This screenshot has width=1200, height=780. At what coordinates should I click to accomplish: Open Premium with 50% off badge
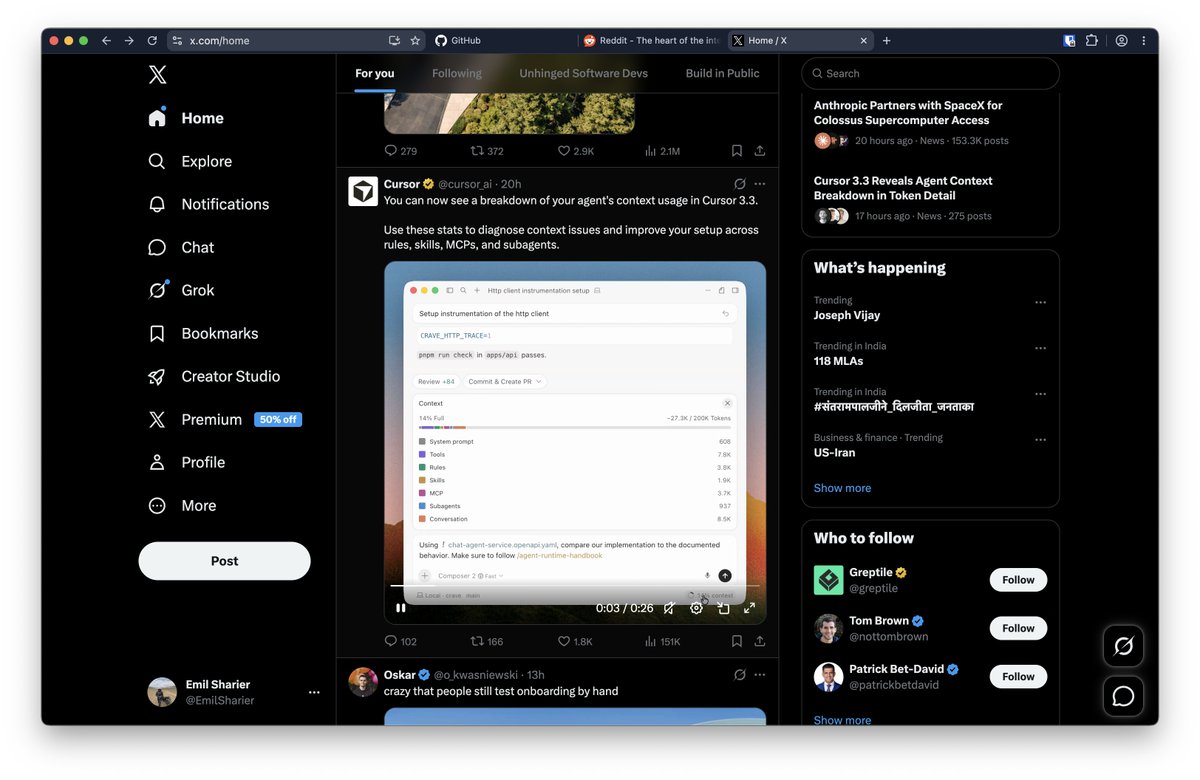coord(224,419)
